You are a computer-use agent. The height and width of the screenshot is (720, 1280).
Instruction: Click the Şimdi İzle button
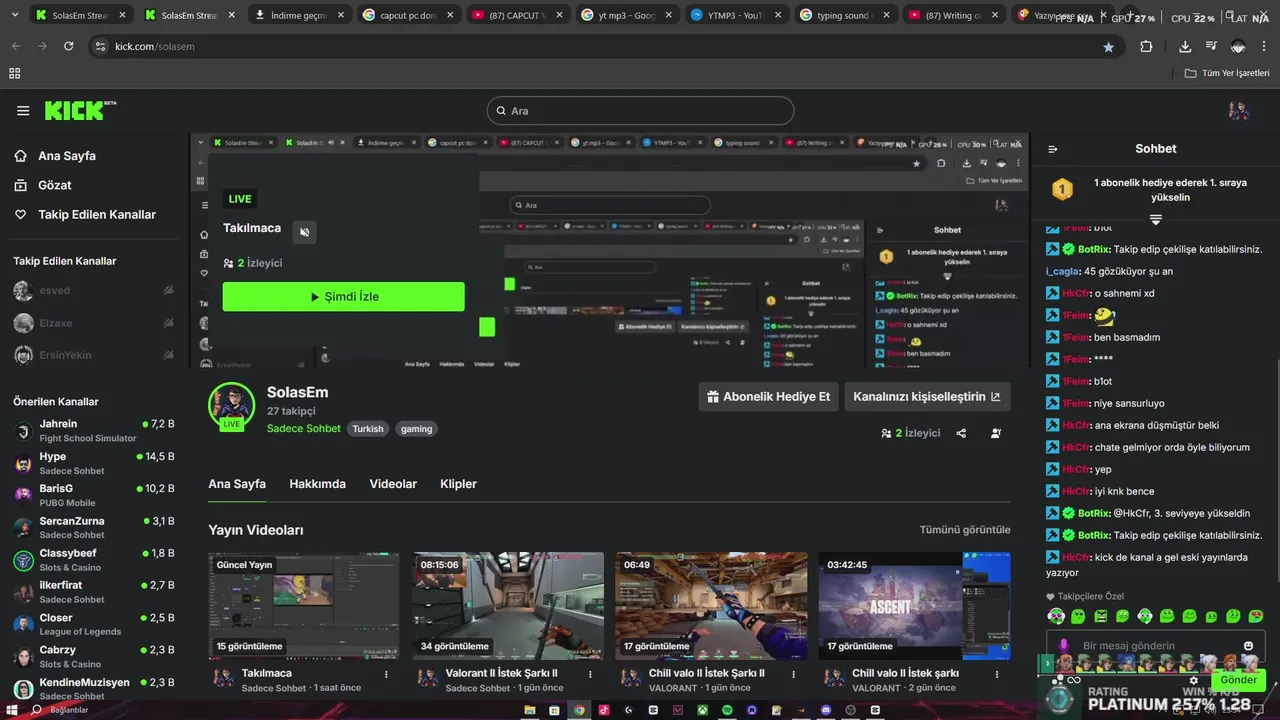coord(343,297)
